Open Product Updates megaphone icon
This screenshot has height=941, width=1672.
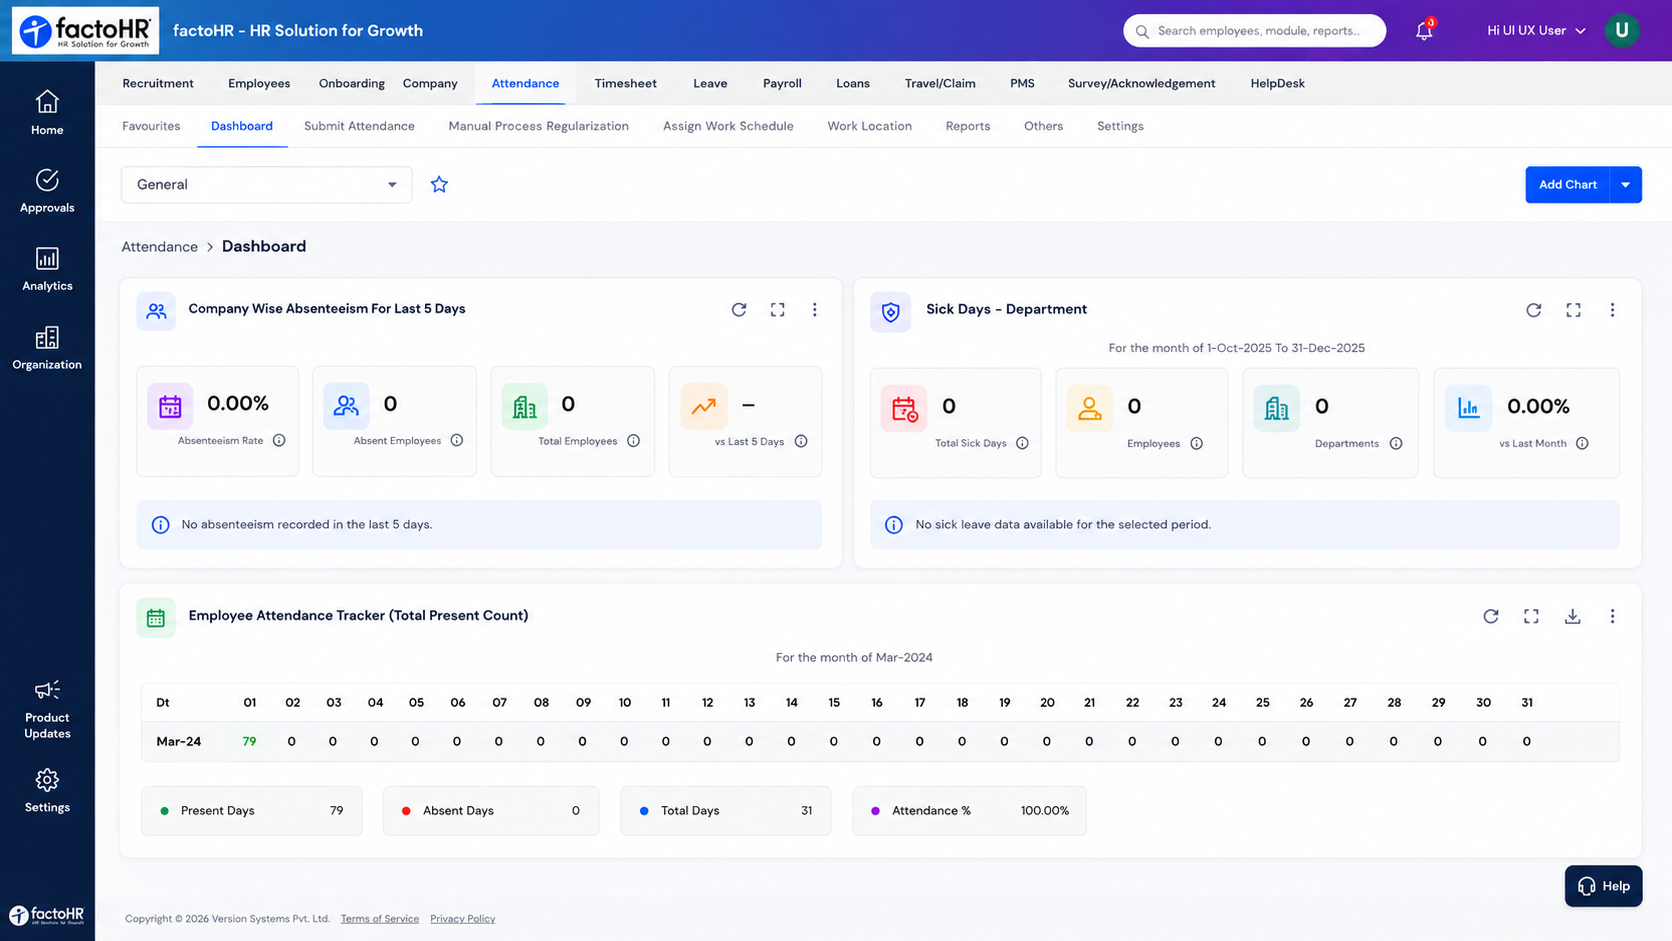click(47, 691)
